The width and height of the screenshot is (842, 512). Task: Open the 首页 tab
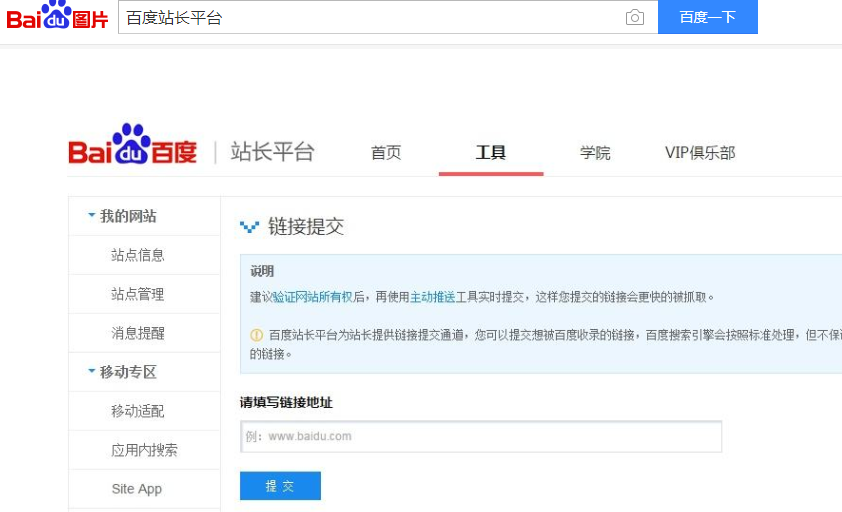[386, 153]
